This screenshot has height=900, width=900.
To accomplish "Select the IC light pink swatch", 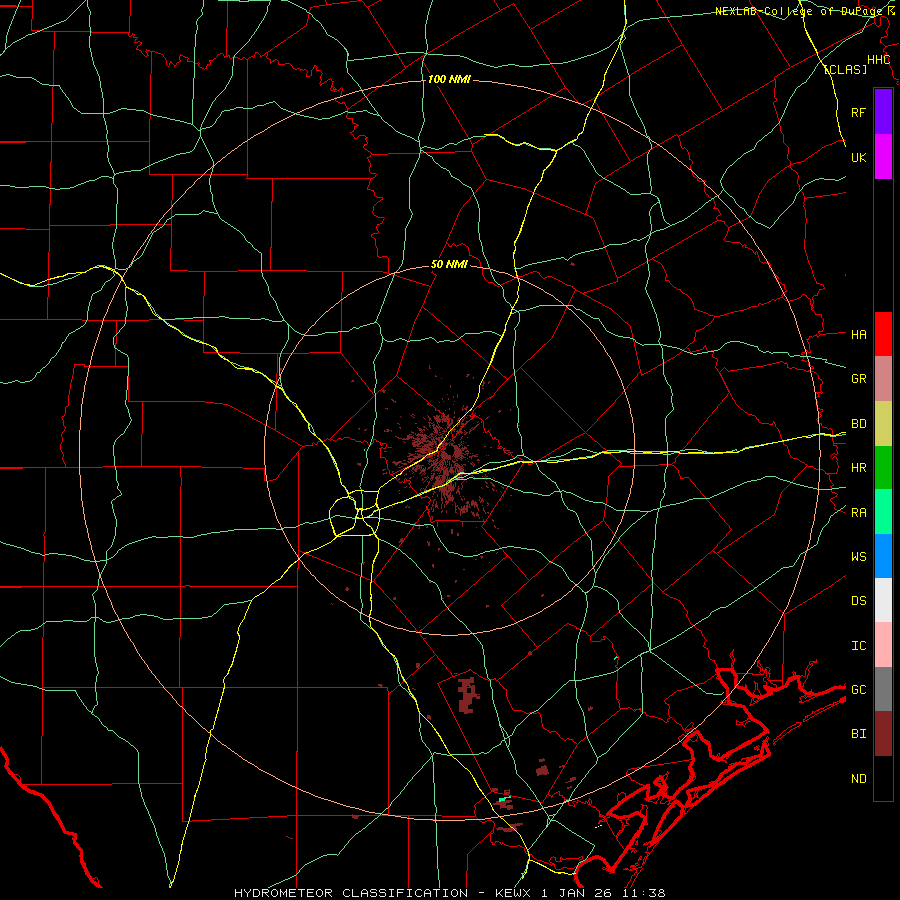I will (x=883, y=645).
